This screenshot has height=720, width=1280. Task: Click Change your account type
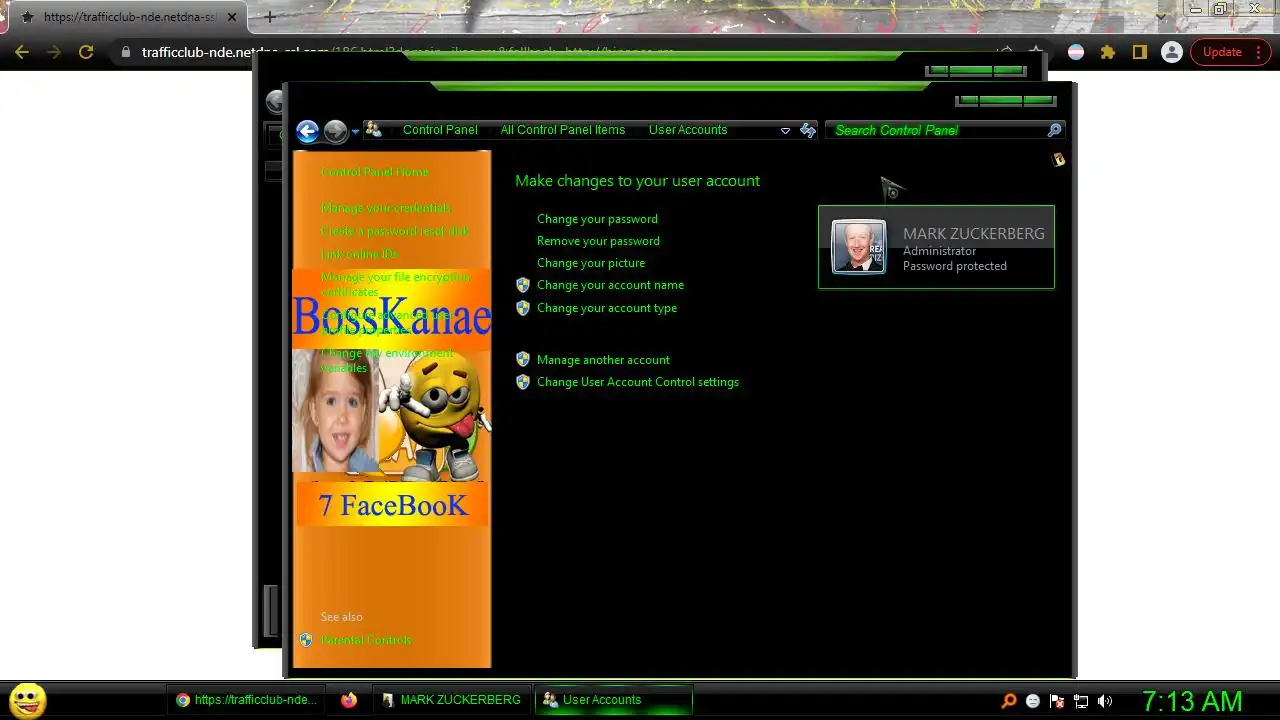(x=607, y=308)
